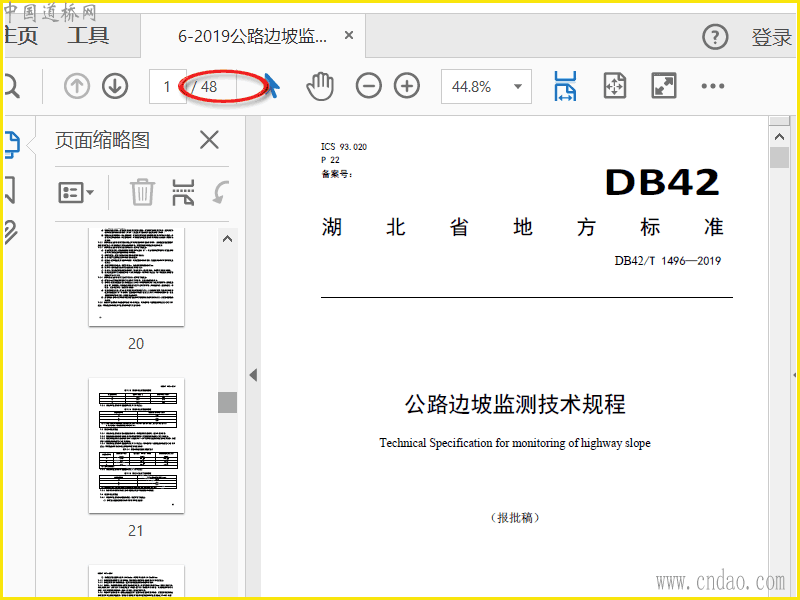
Task: Switch to full screen mode
Action: click(664, 86)
